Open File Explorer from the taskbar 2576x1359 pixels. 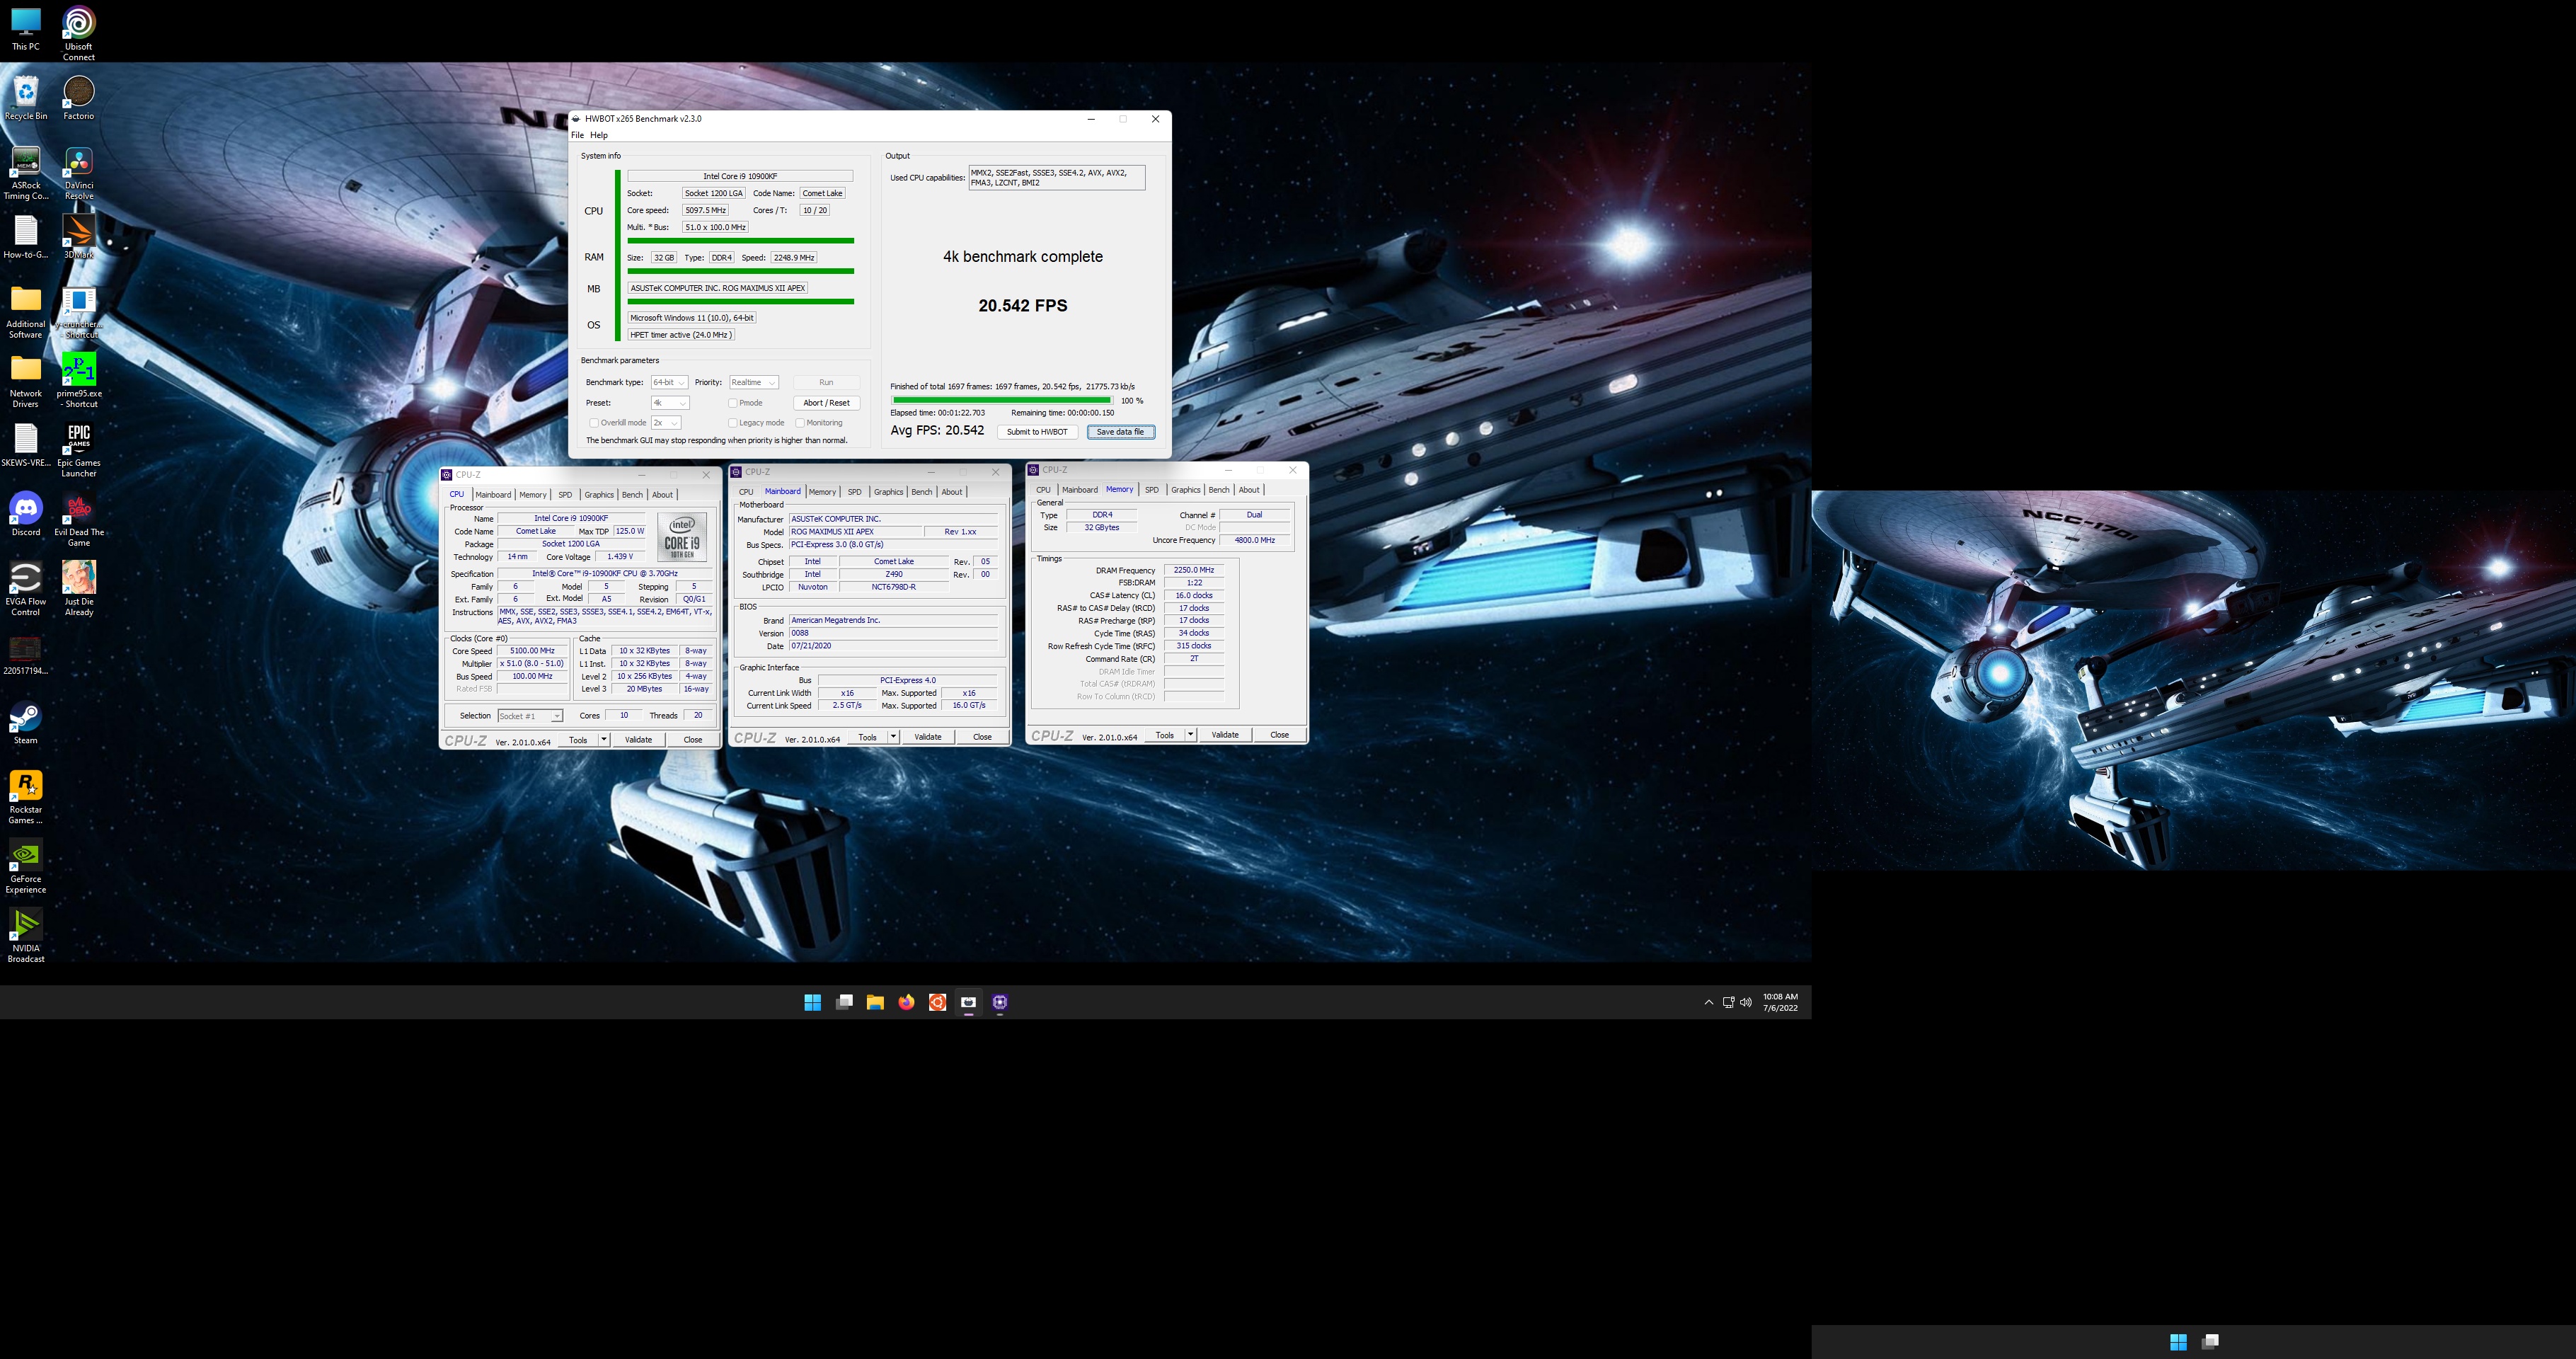click(x=875, y=1002)
